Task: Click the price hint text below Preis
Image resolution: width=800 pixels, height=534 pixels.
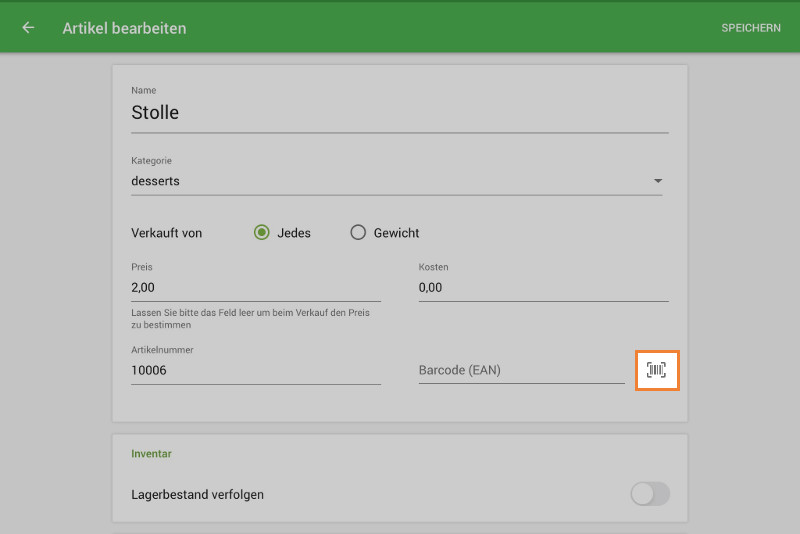Action: tap(250, 318)
